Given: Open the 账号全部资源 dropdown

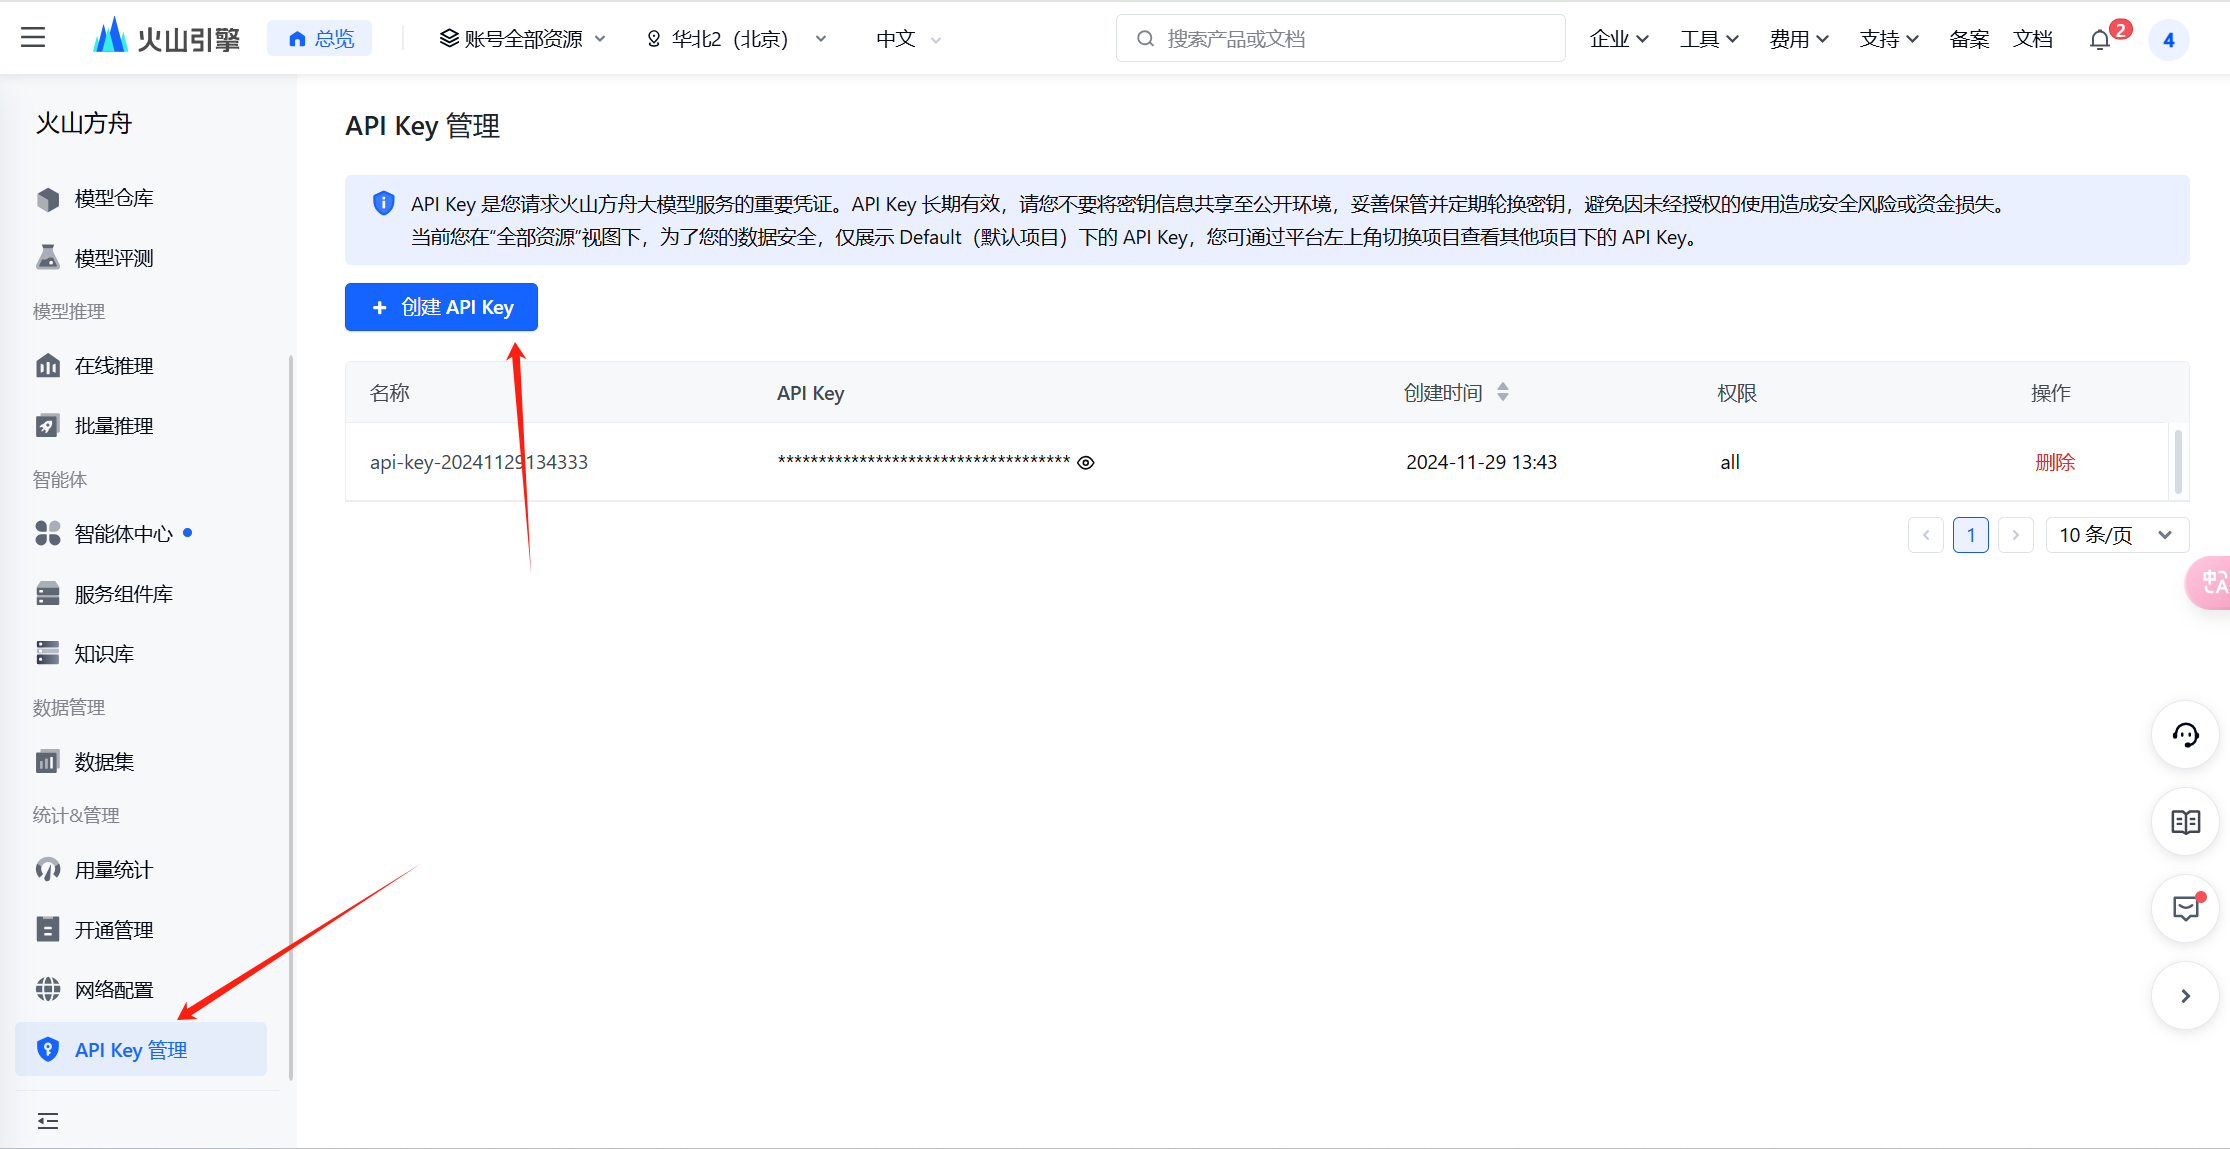Looking at the screenshot, I should 523,39.
